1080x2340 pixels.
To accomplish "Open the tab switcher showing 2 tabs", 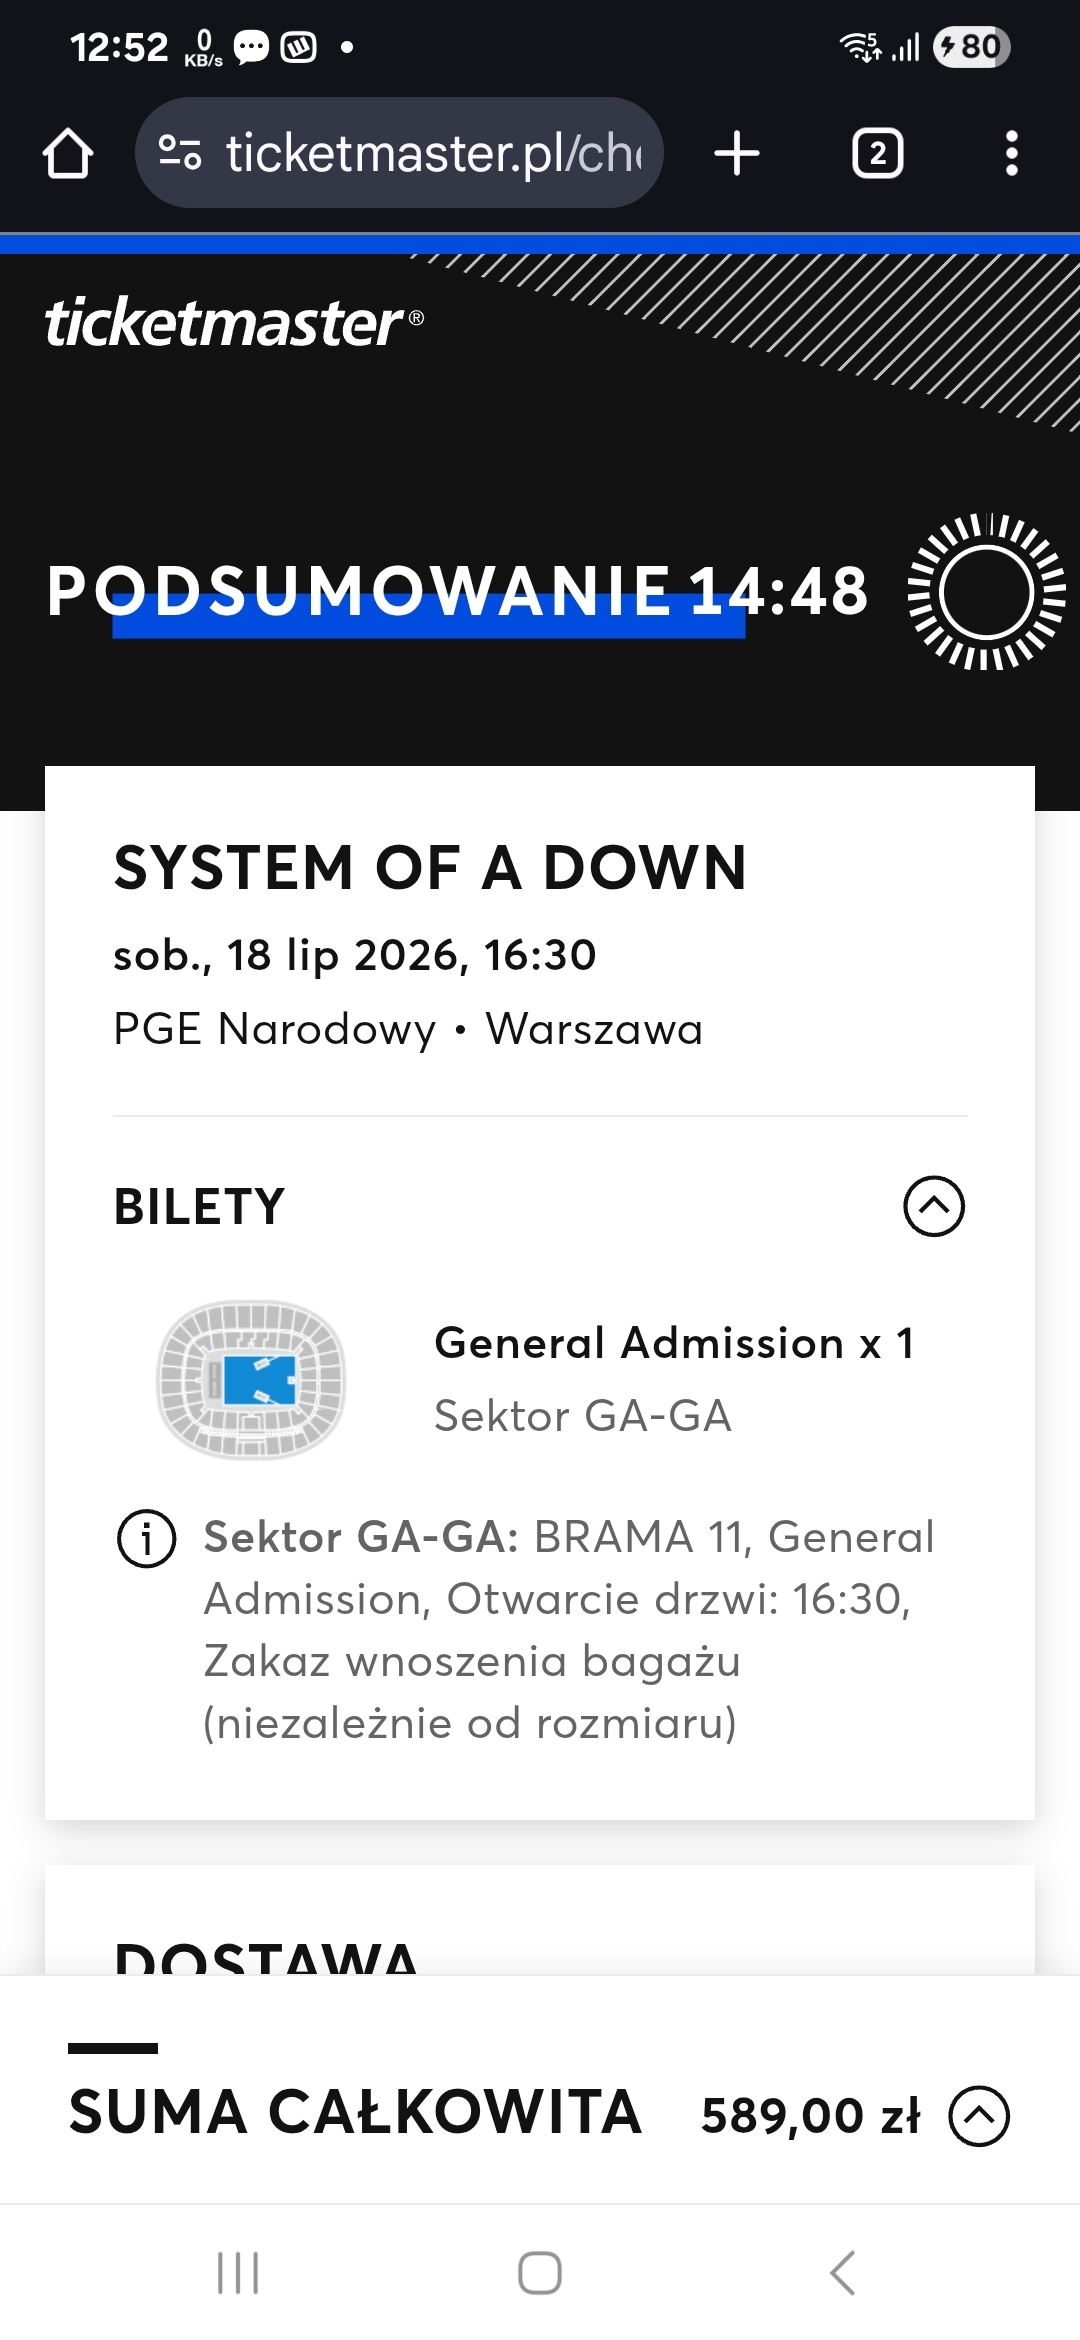I will pyautogui.click(x=877, y=154).
